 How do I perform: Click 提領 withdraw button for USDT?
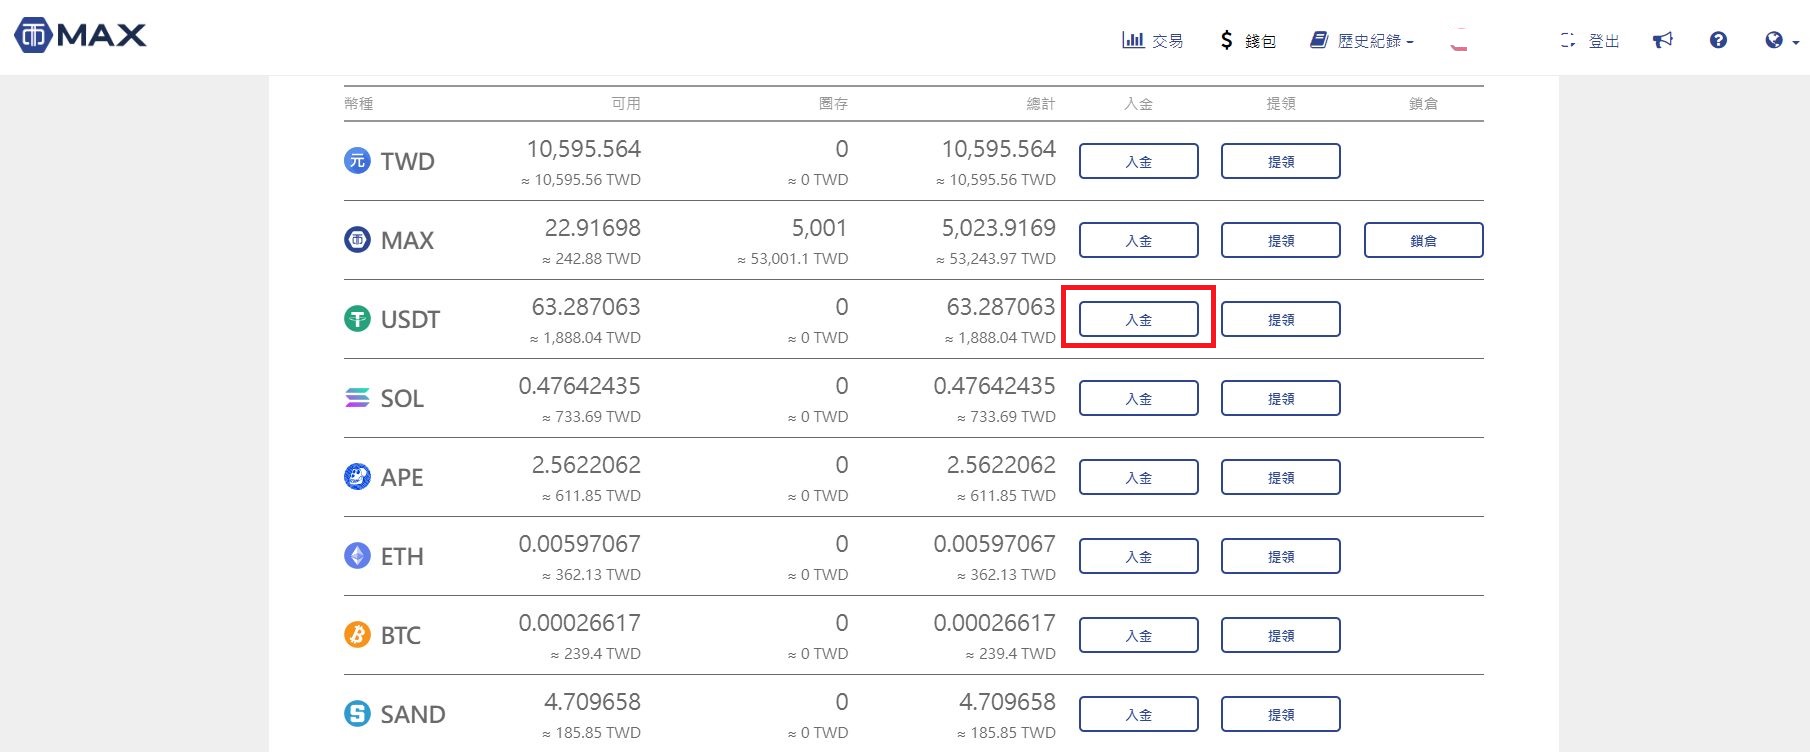(1281, 319)
